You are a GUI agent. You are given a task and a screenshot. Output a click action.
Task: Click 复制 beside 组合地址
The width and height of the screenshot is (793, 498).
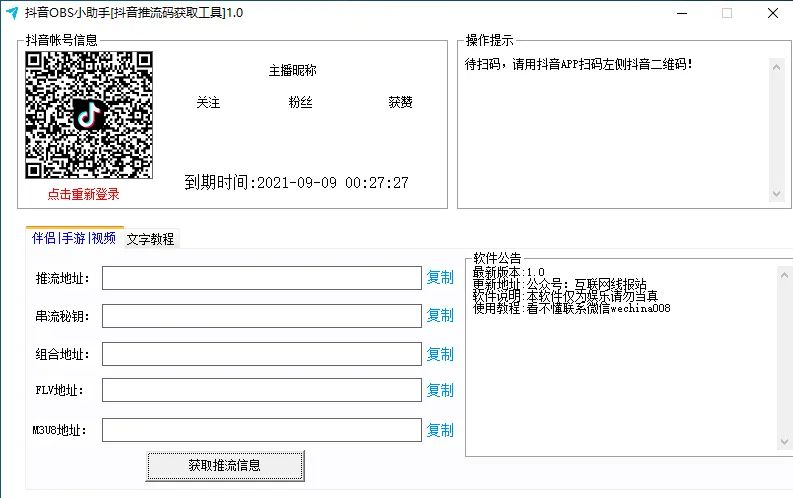click(x=440, y=354)
